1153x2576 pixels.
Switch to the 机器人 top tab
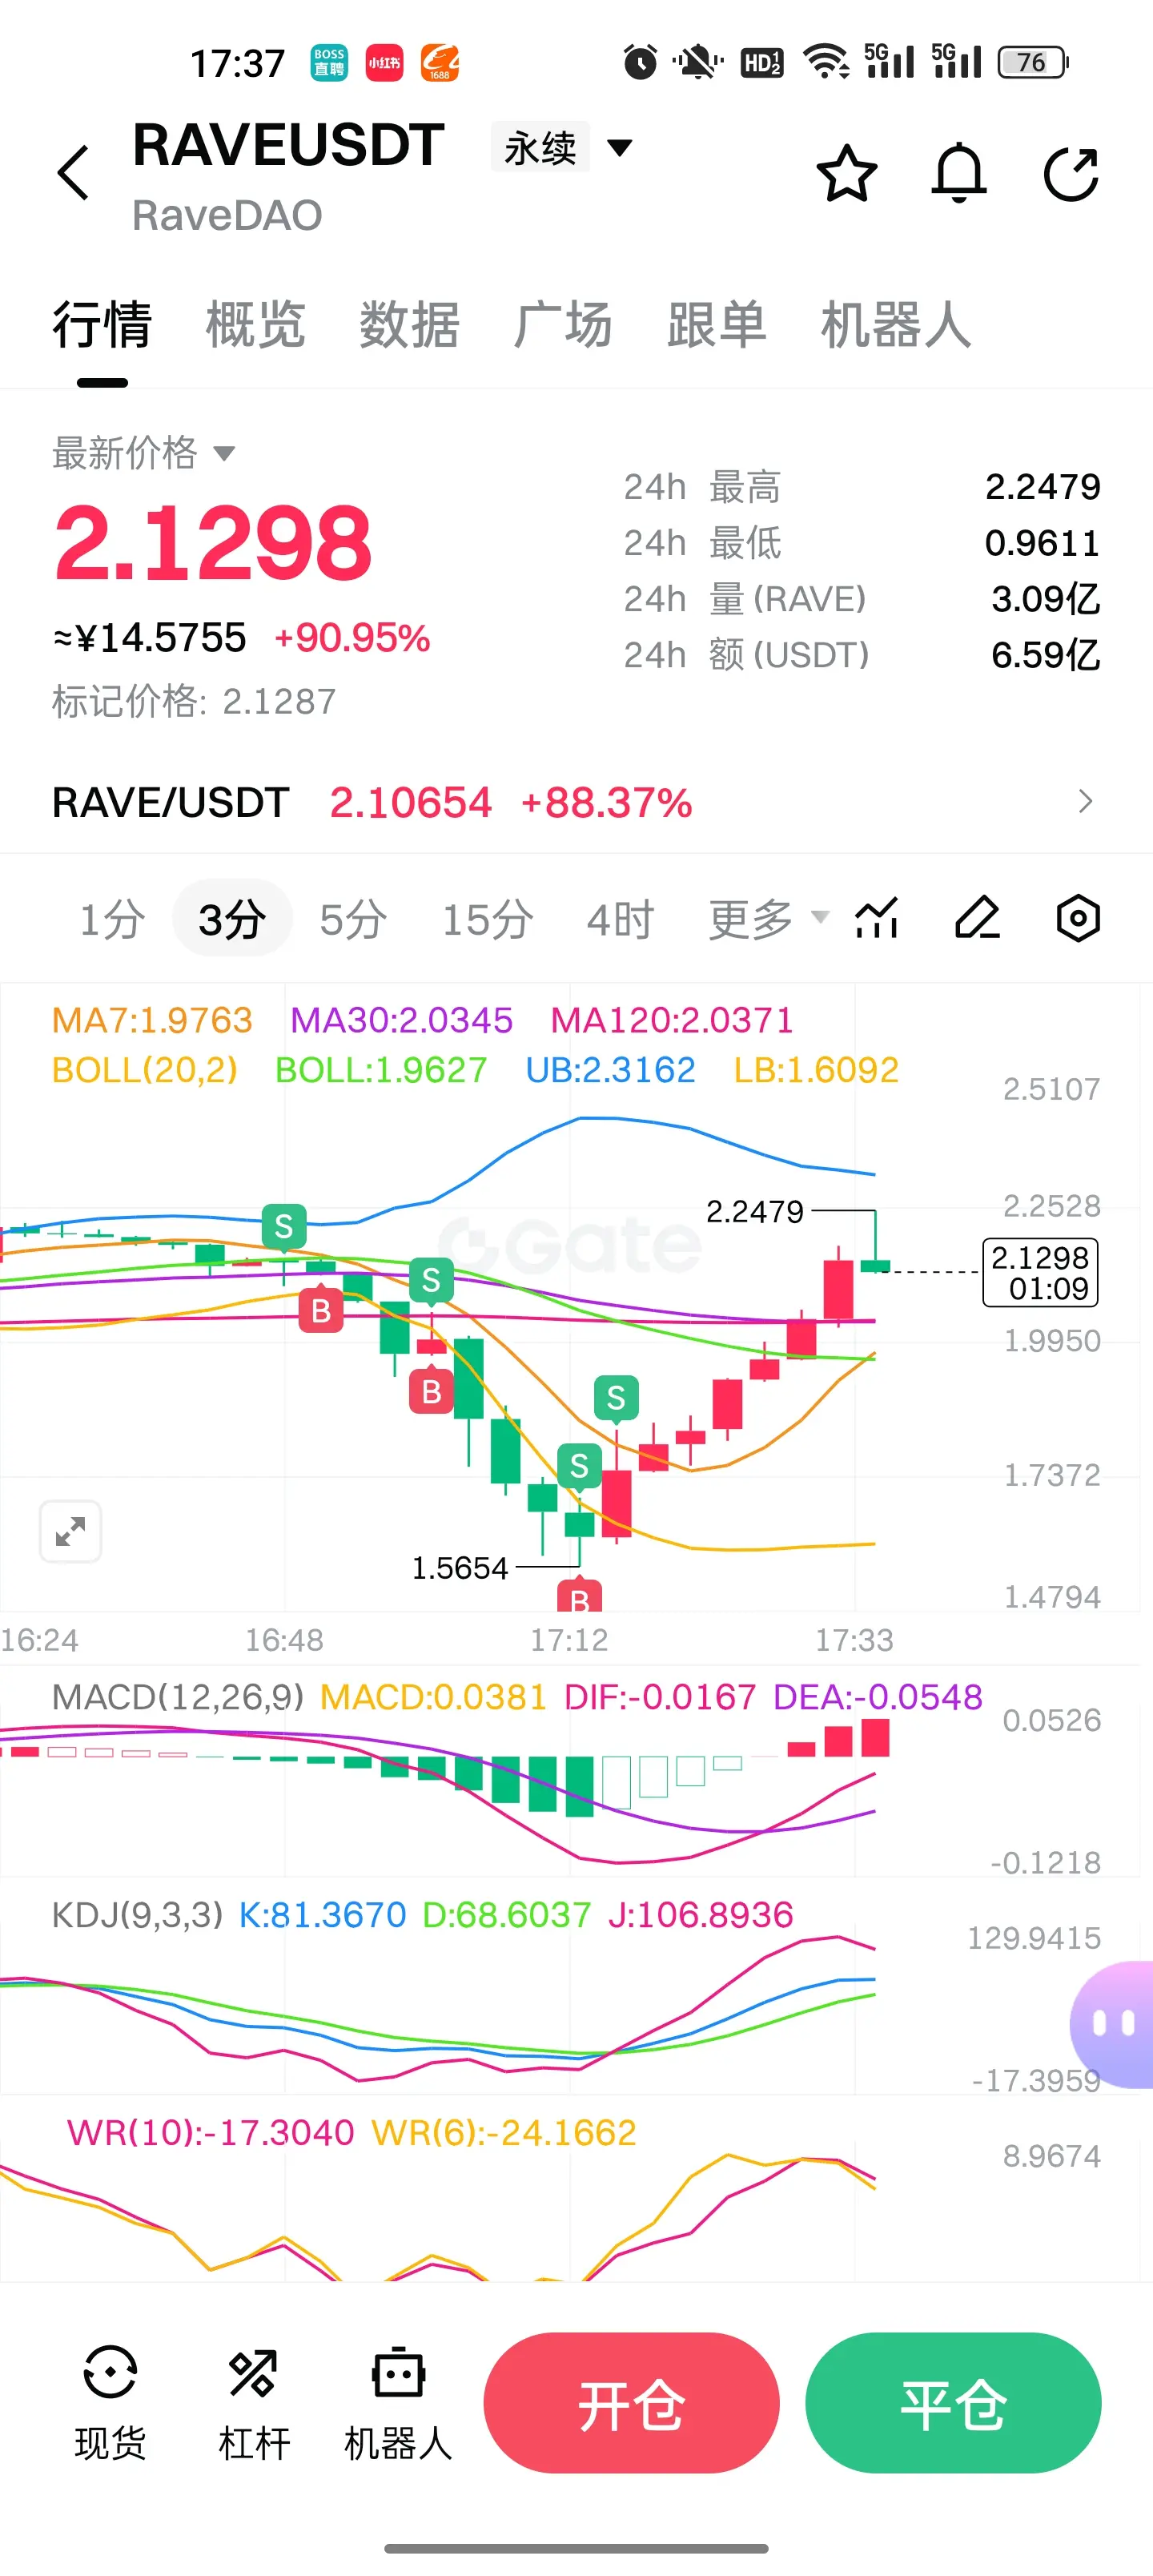896,325
